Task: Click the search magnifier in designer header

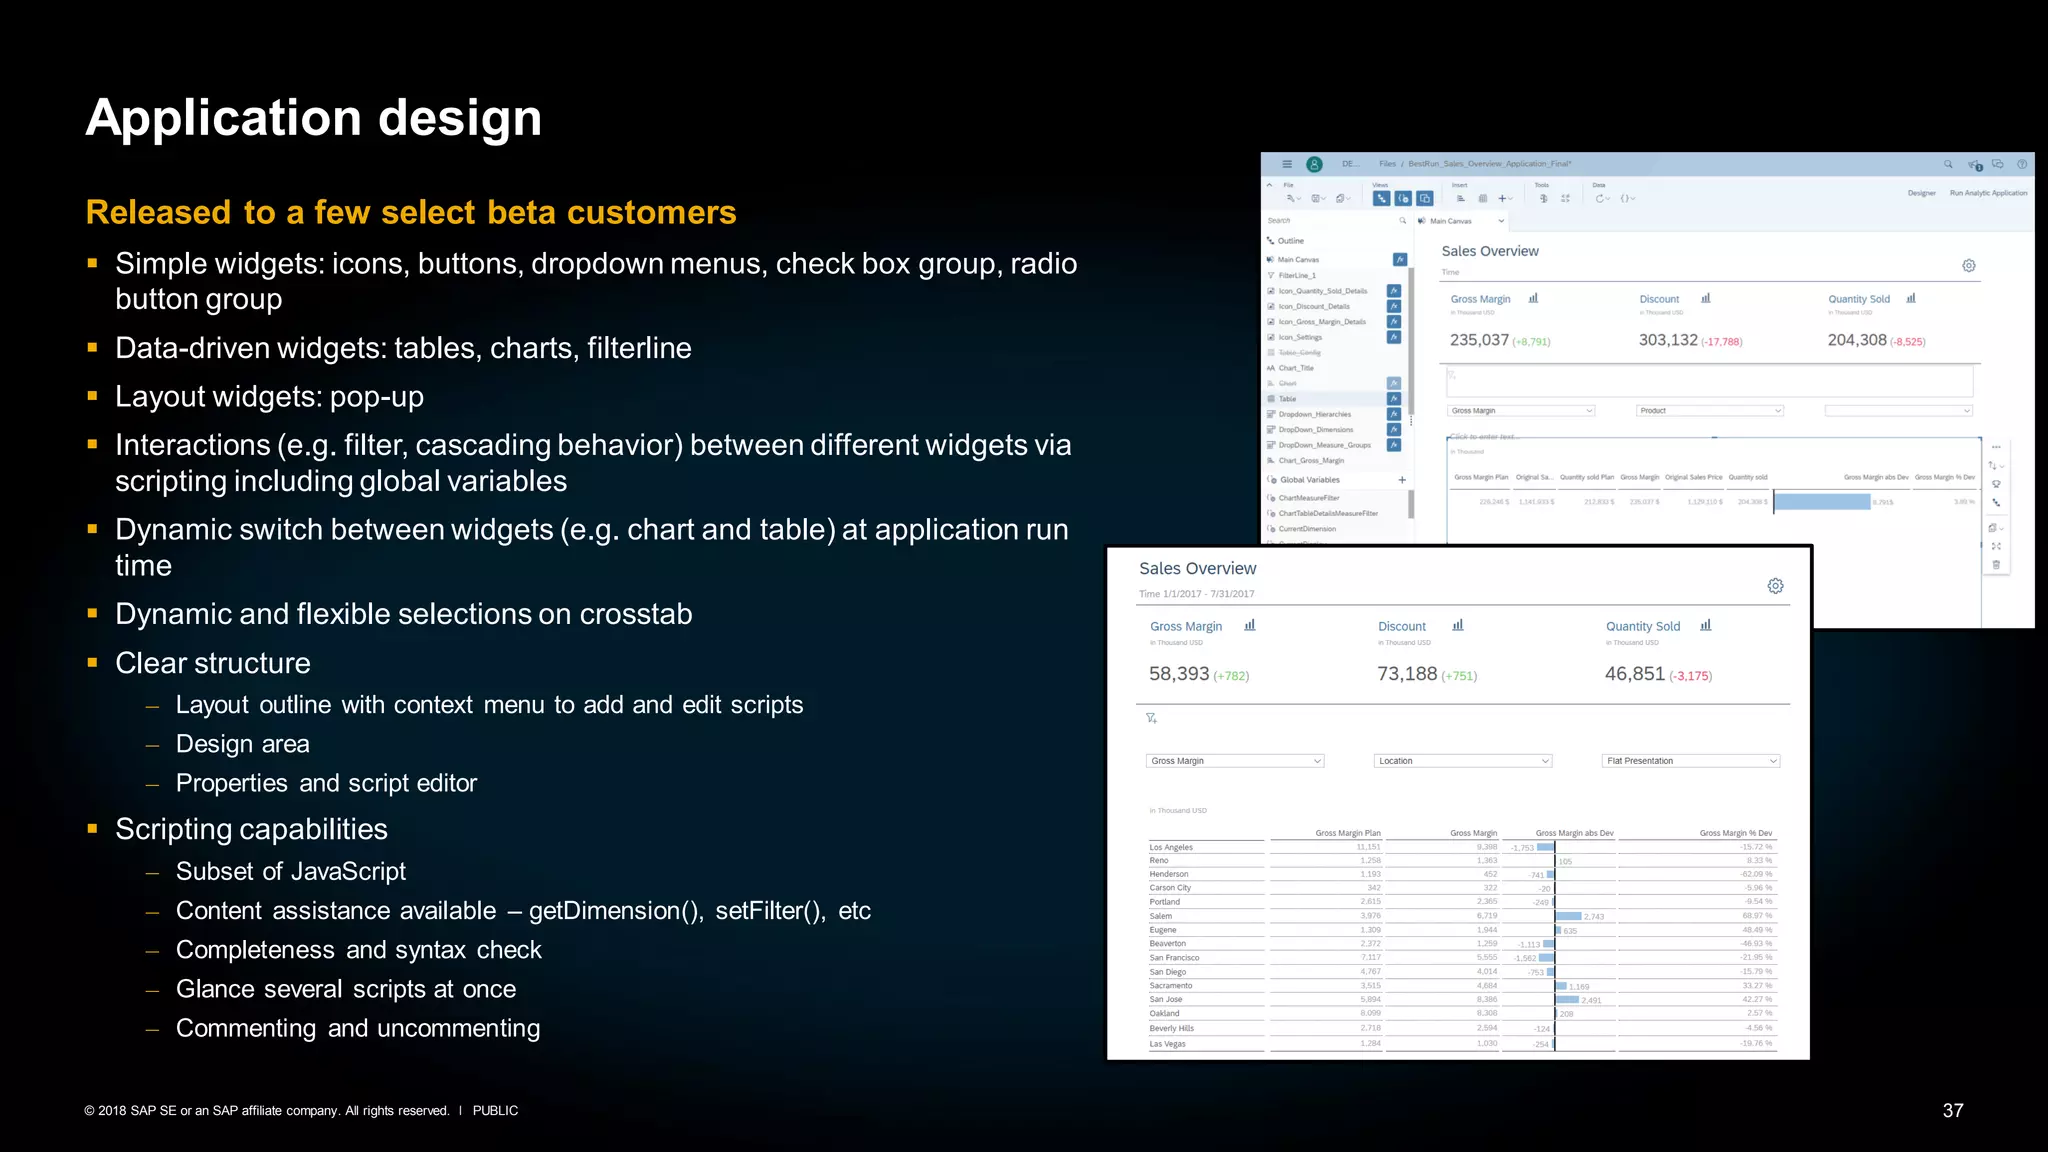Action: click(x=1948, y=164)
